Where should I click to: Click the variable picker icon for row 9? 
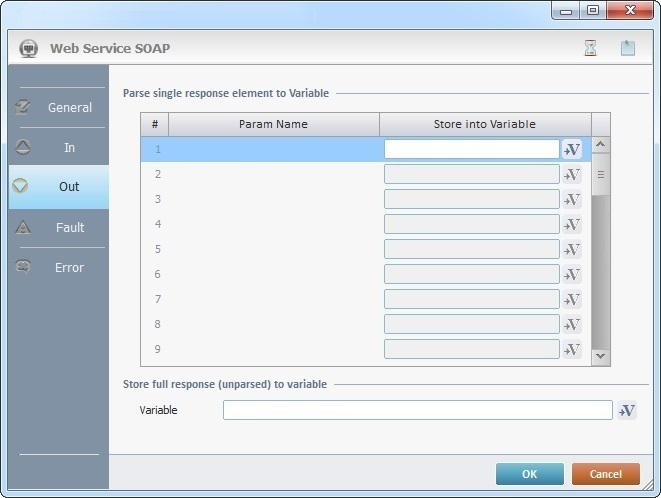(572, 350)
